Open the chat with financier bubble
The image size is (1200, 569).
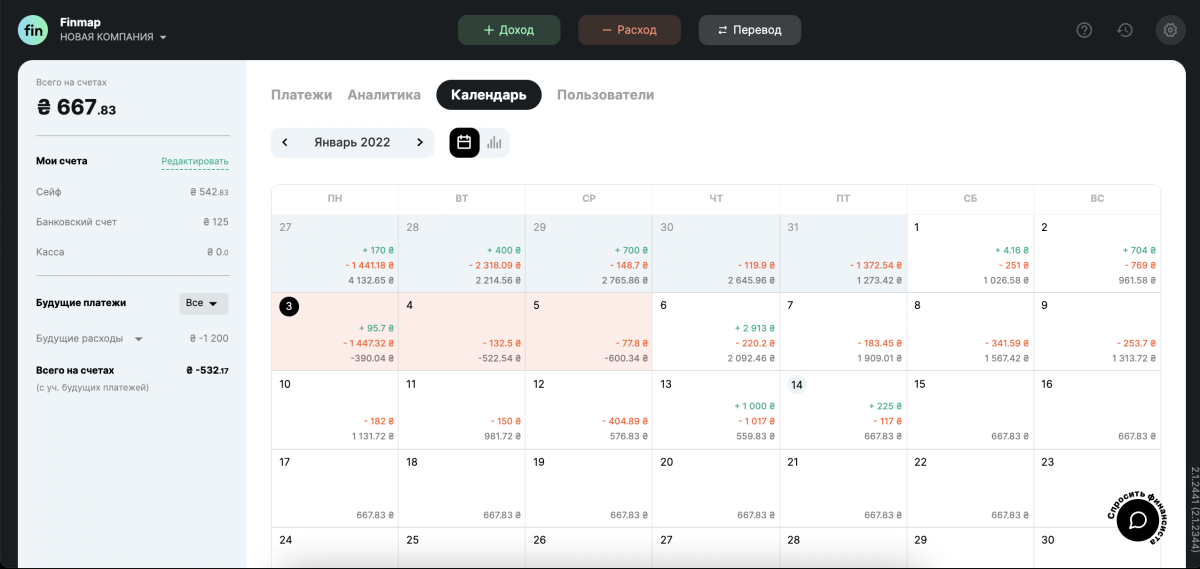click(1137, 520)
